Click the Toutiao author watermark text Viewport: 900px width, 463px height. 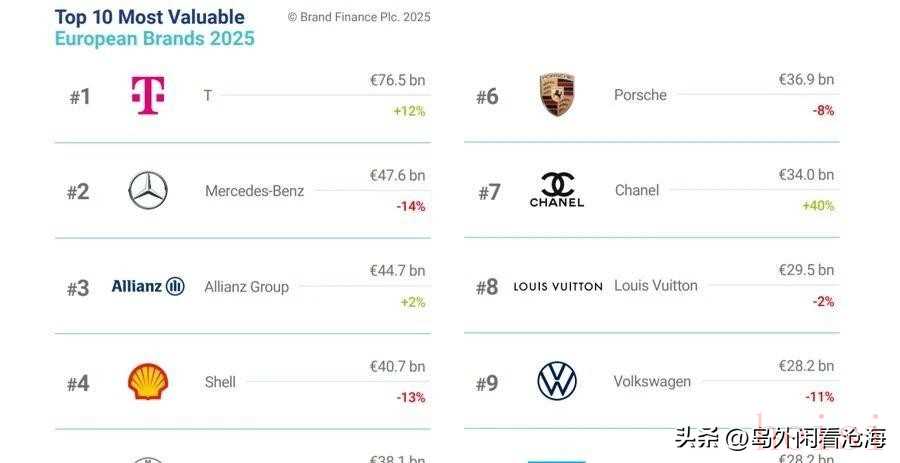point(780,438)
